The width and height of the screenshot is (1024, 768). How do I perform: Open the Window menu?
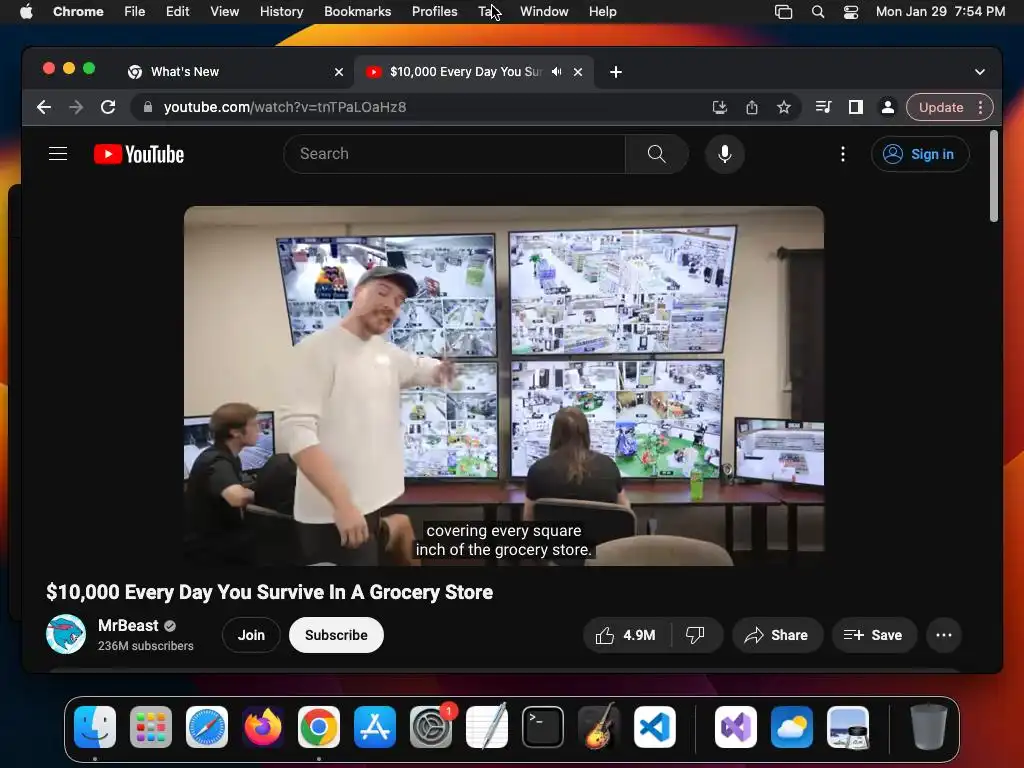544,12
